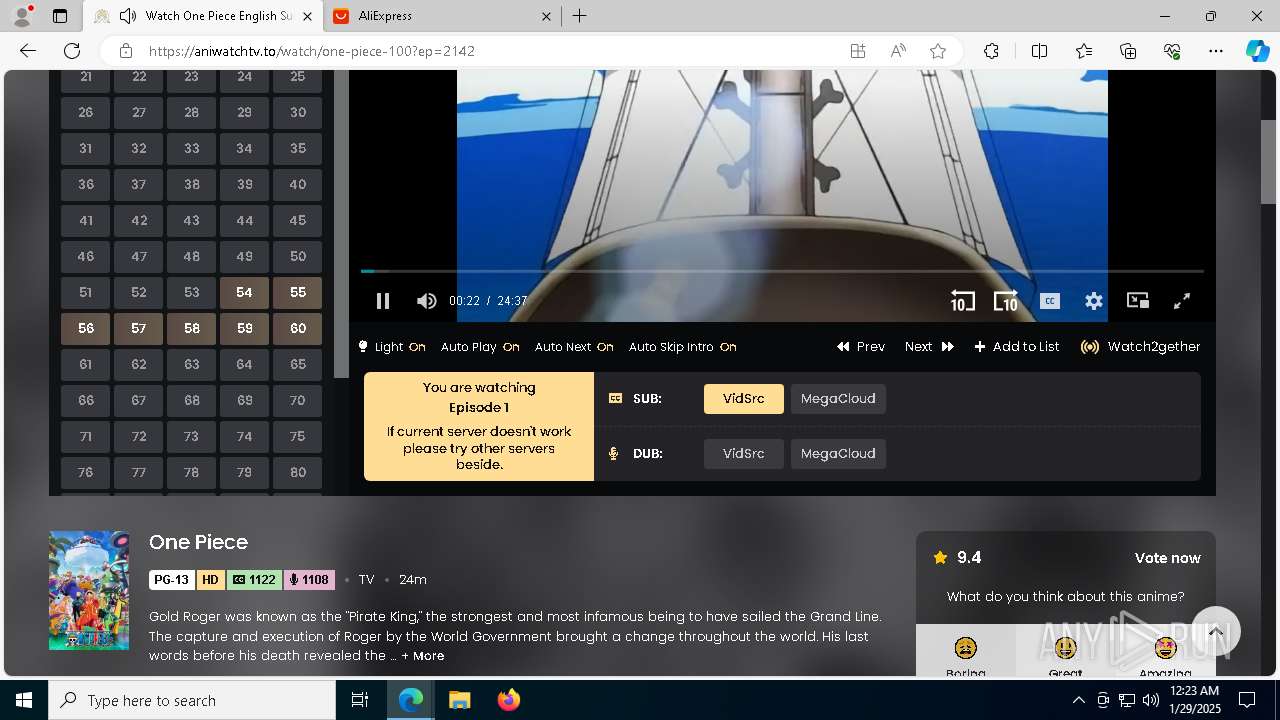Go to the Next episode
This screenshot has width=1280, height=720.
[x=929, y=347]
